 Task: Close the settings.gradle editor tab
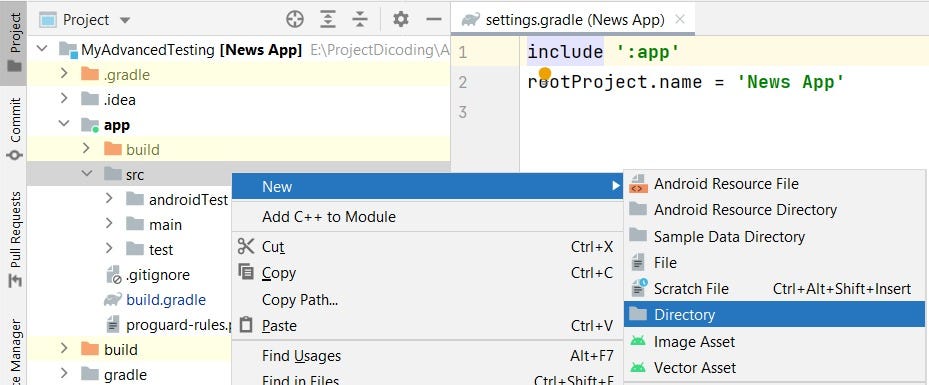(680, 20)
